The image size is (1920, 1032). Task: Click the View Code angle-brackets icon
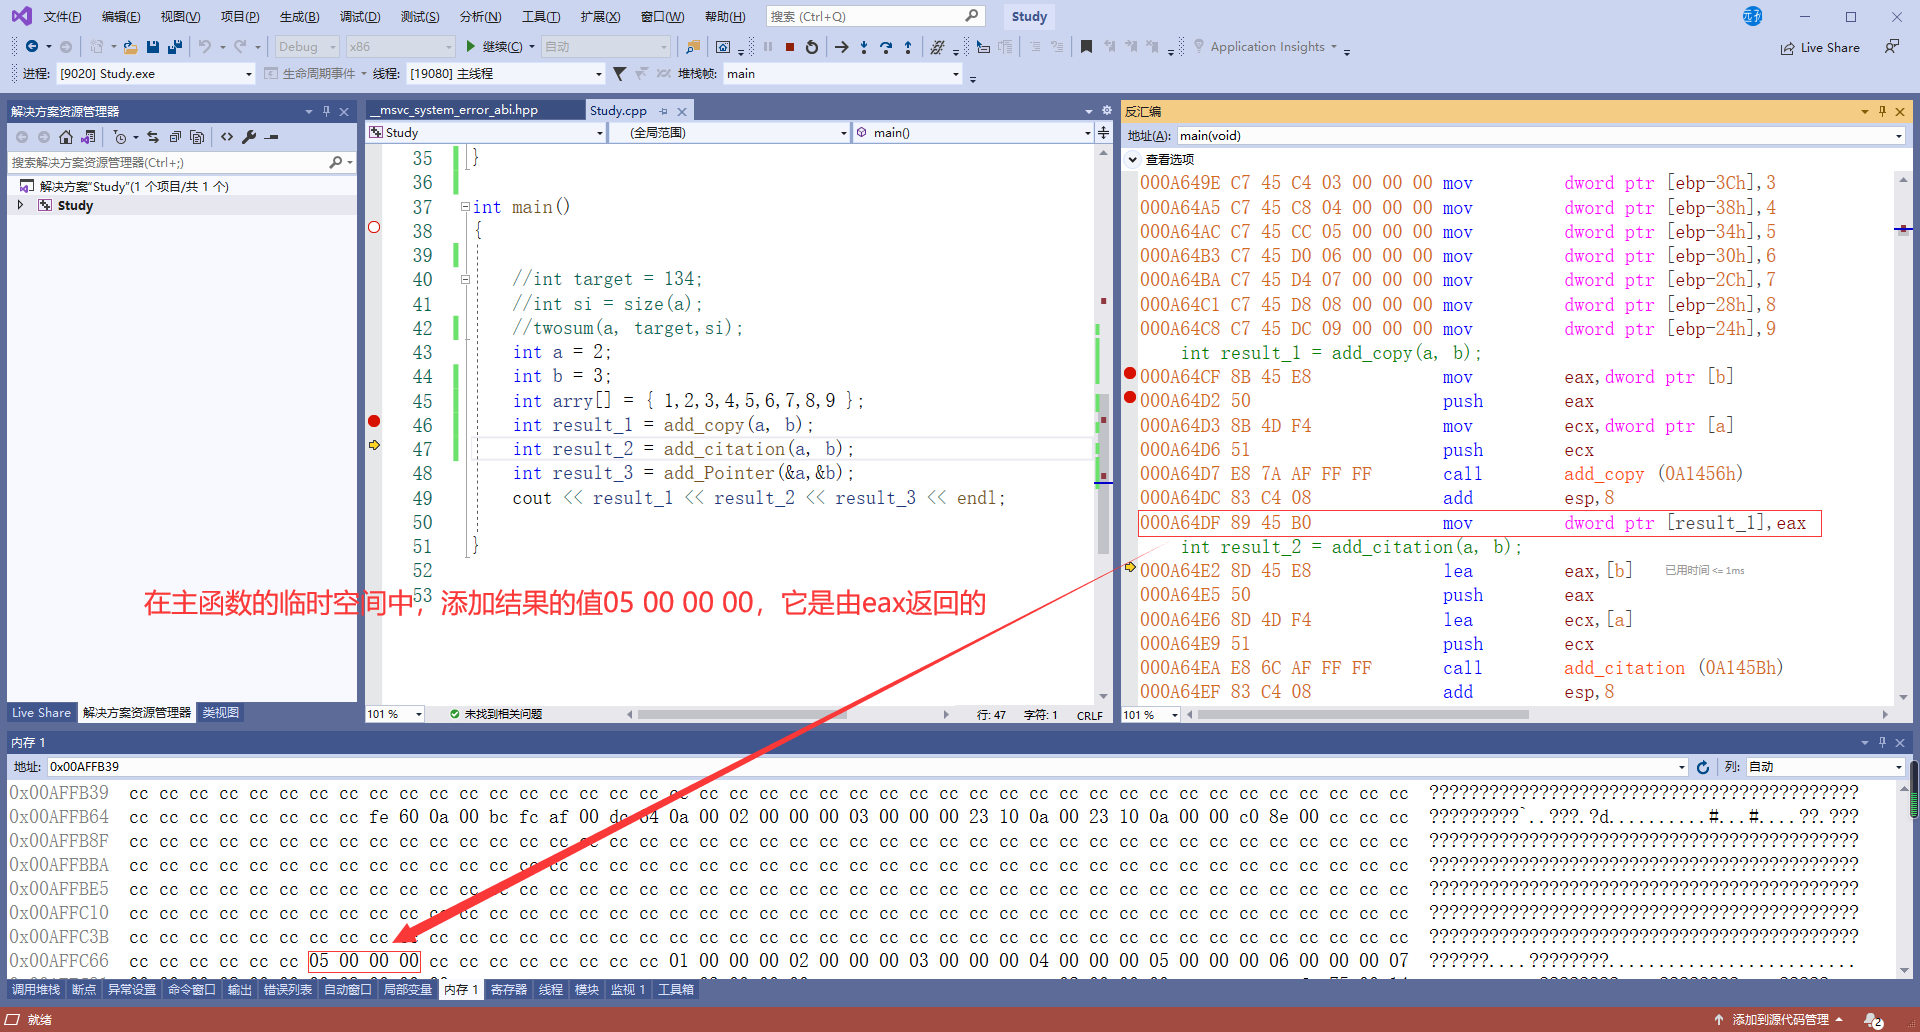[227, 137]
